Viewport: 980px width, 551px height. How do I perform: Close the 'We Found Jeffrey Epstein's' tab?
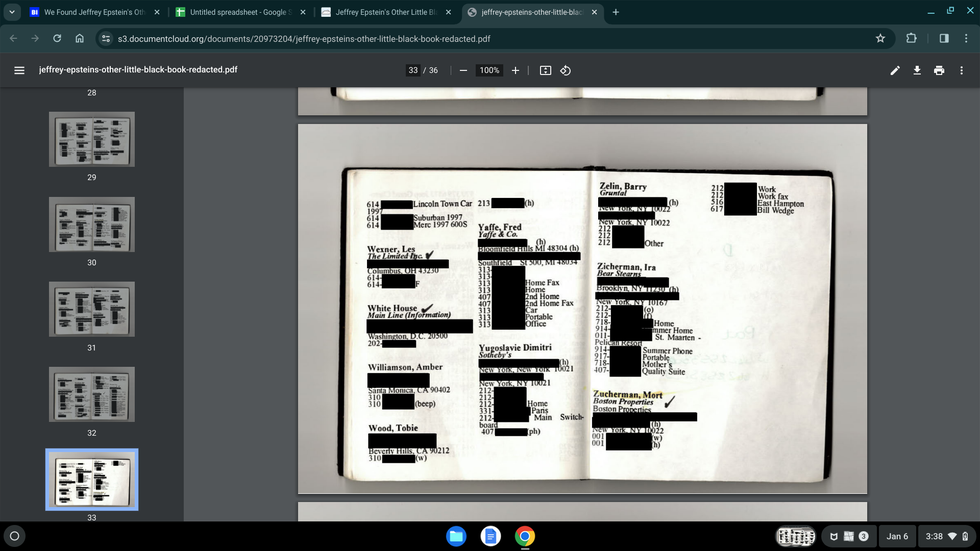[157, 12]
